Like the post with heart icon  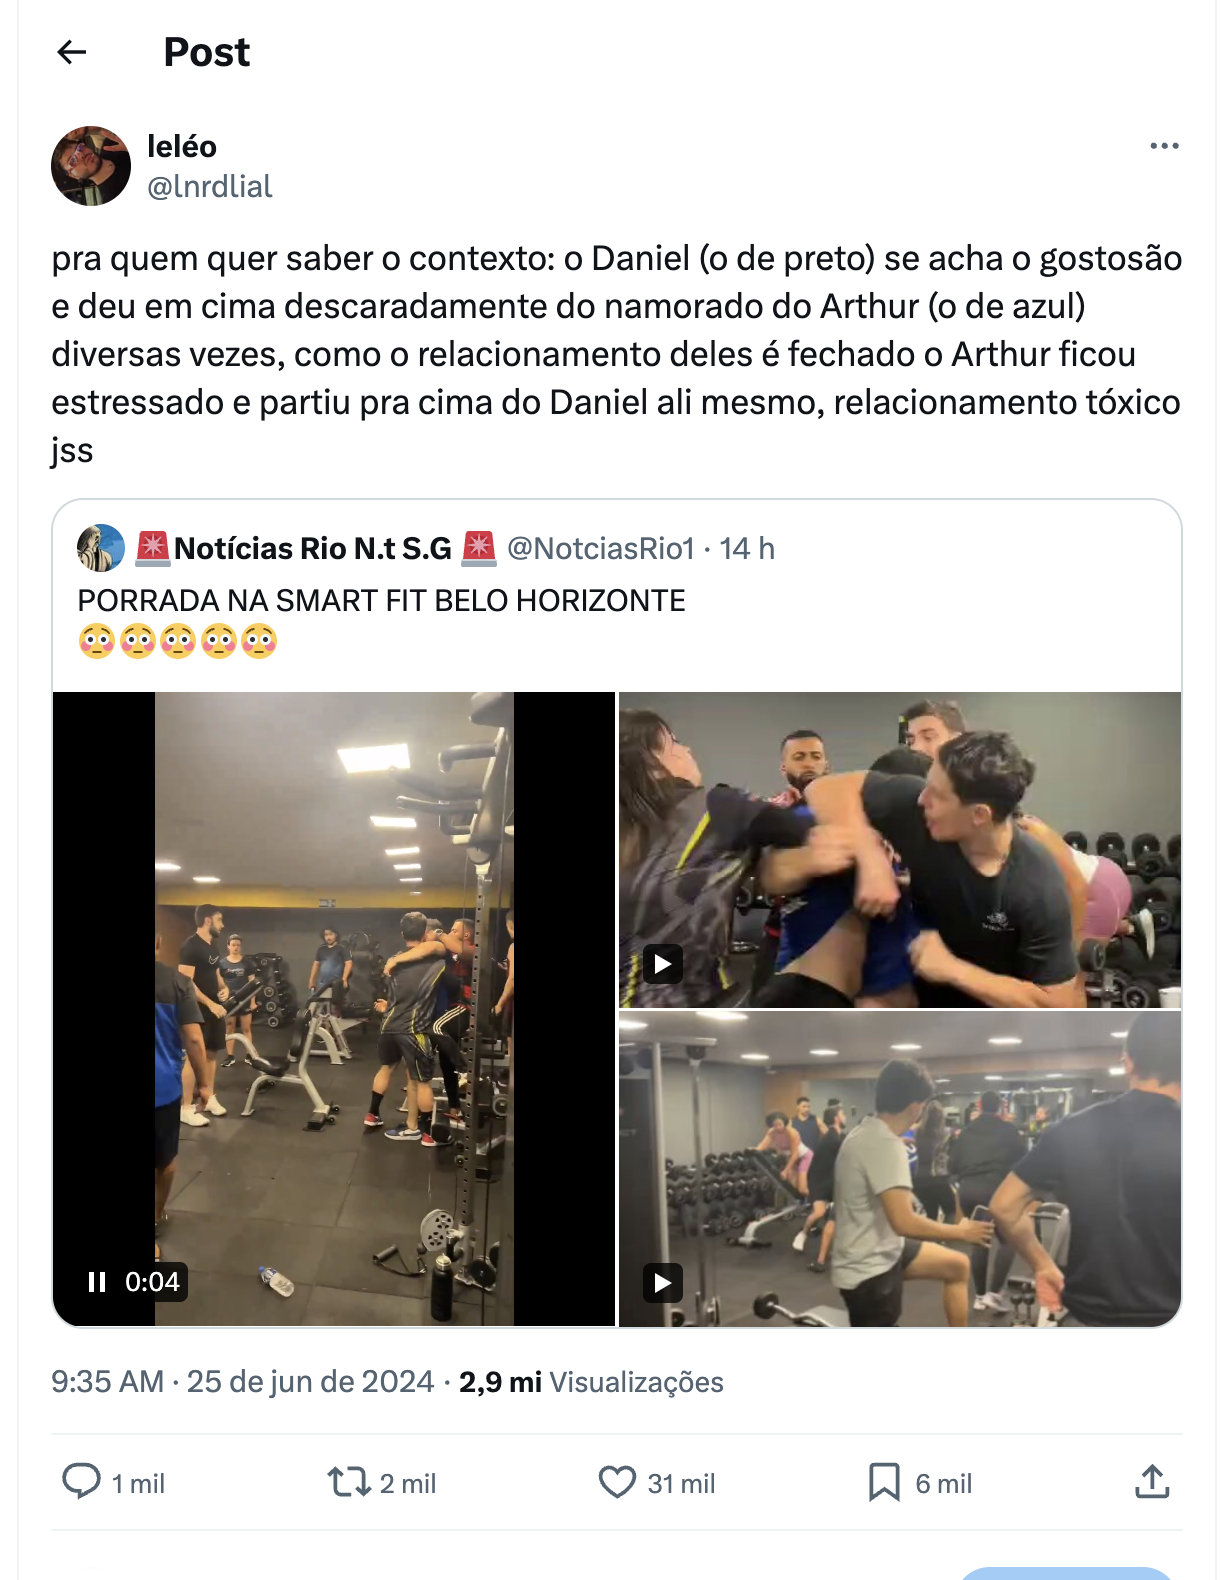pyautogui.click(x=617, y=1482)
